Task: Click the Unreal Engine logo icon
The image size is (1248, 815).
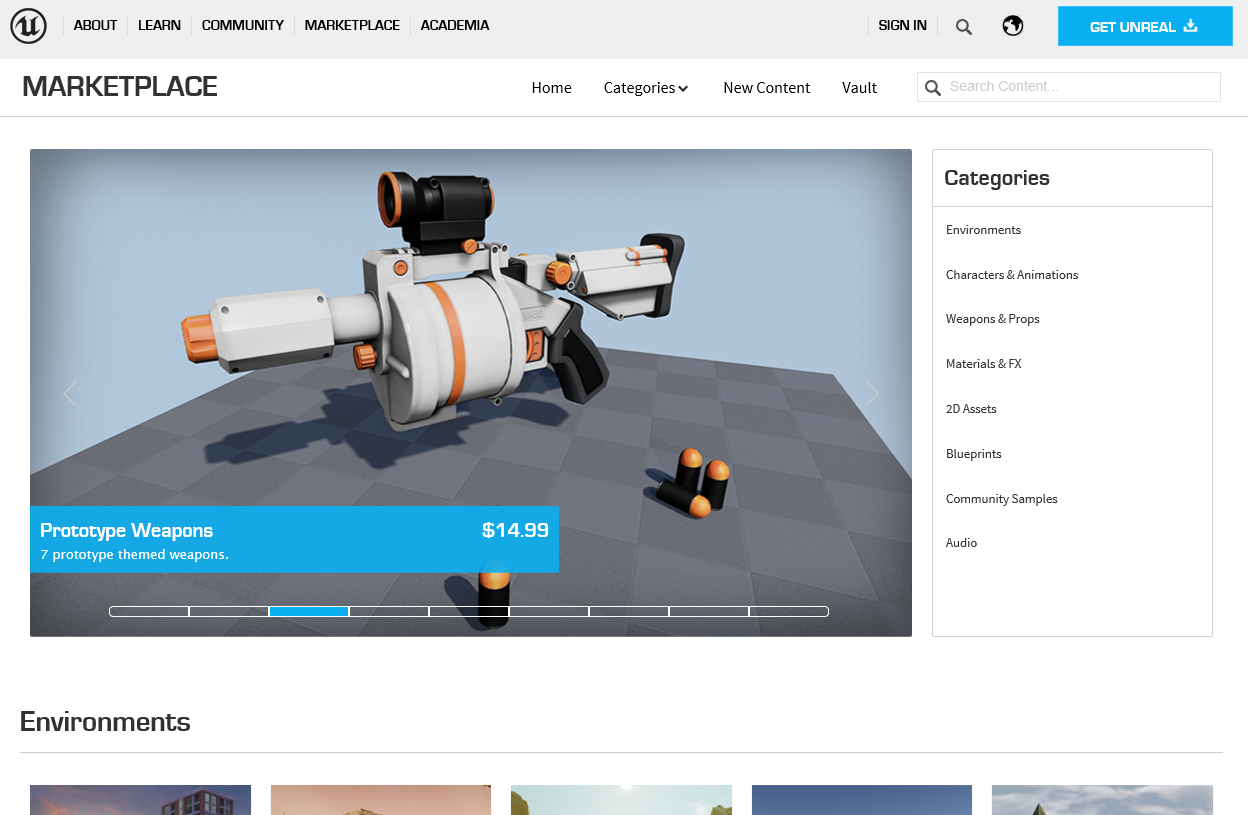Action: point(29,26)
